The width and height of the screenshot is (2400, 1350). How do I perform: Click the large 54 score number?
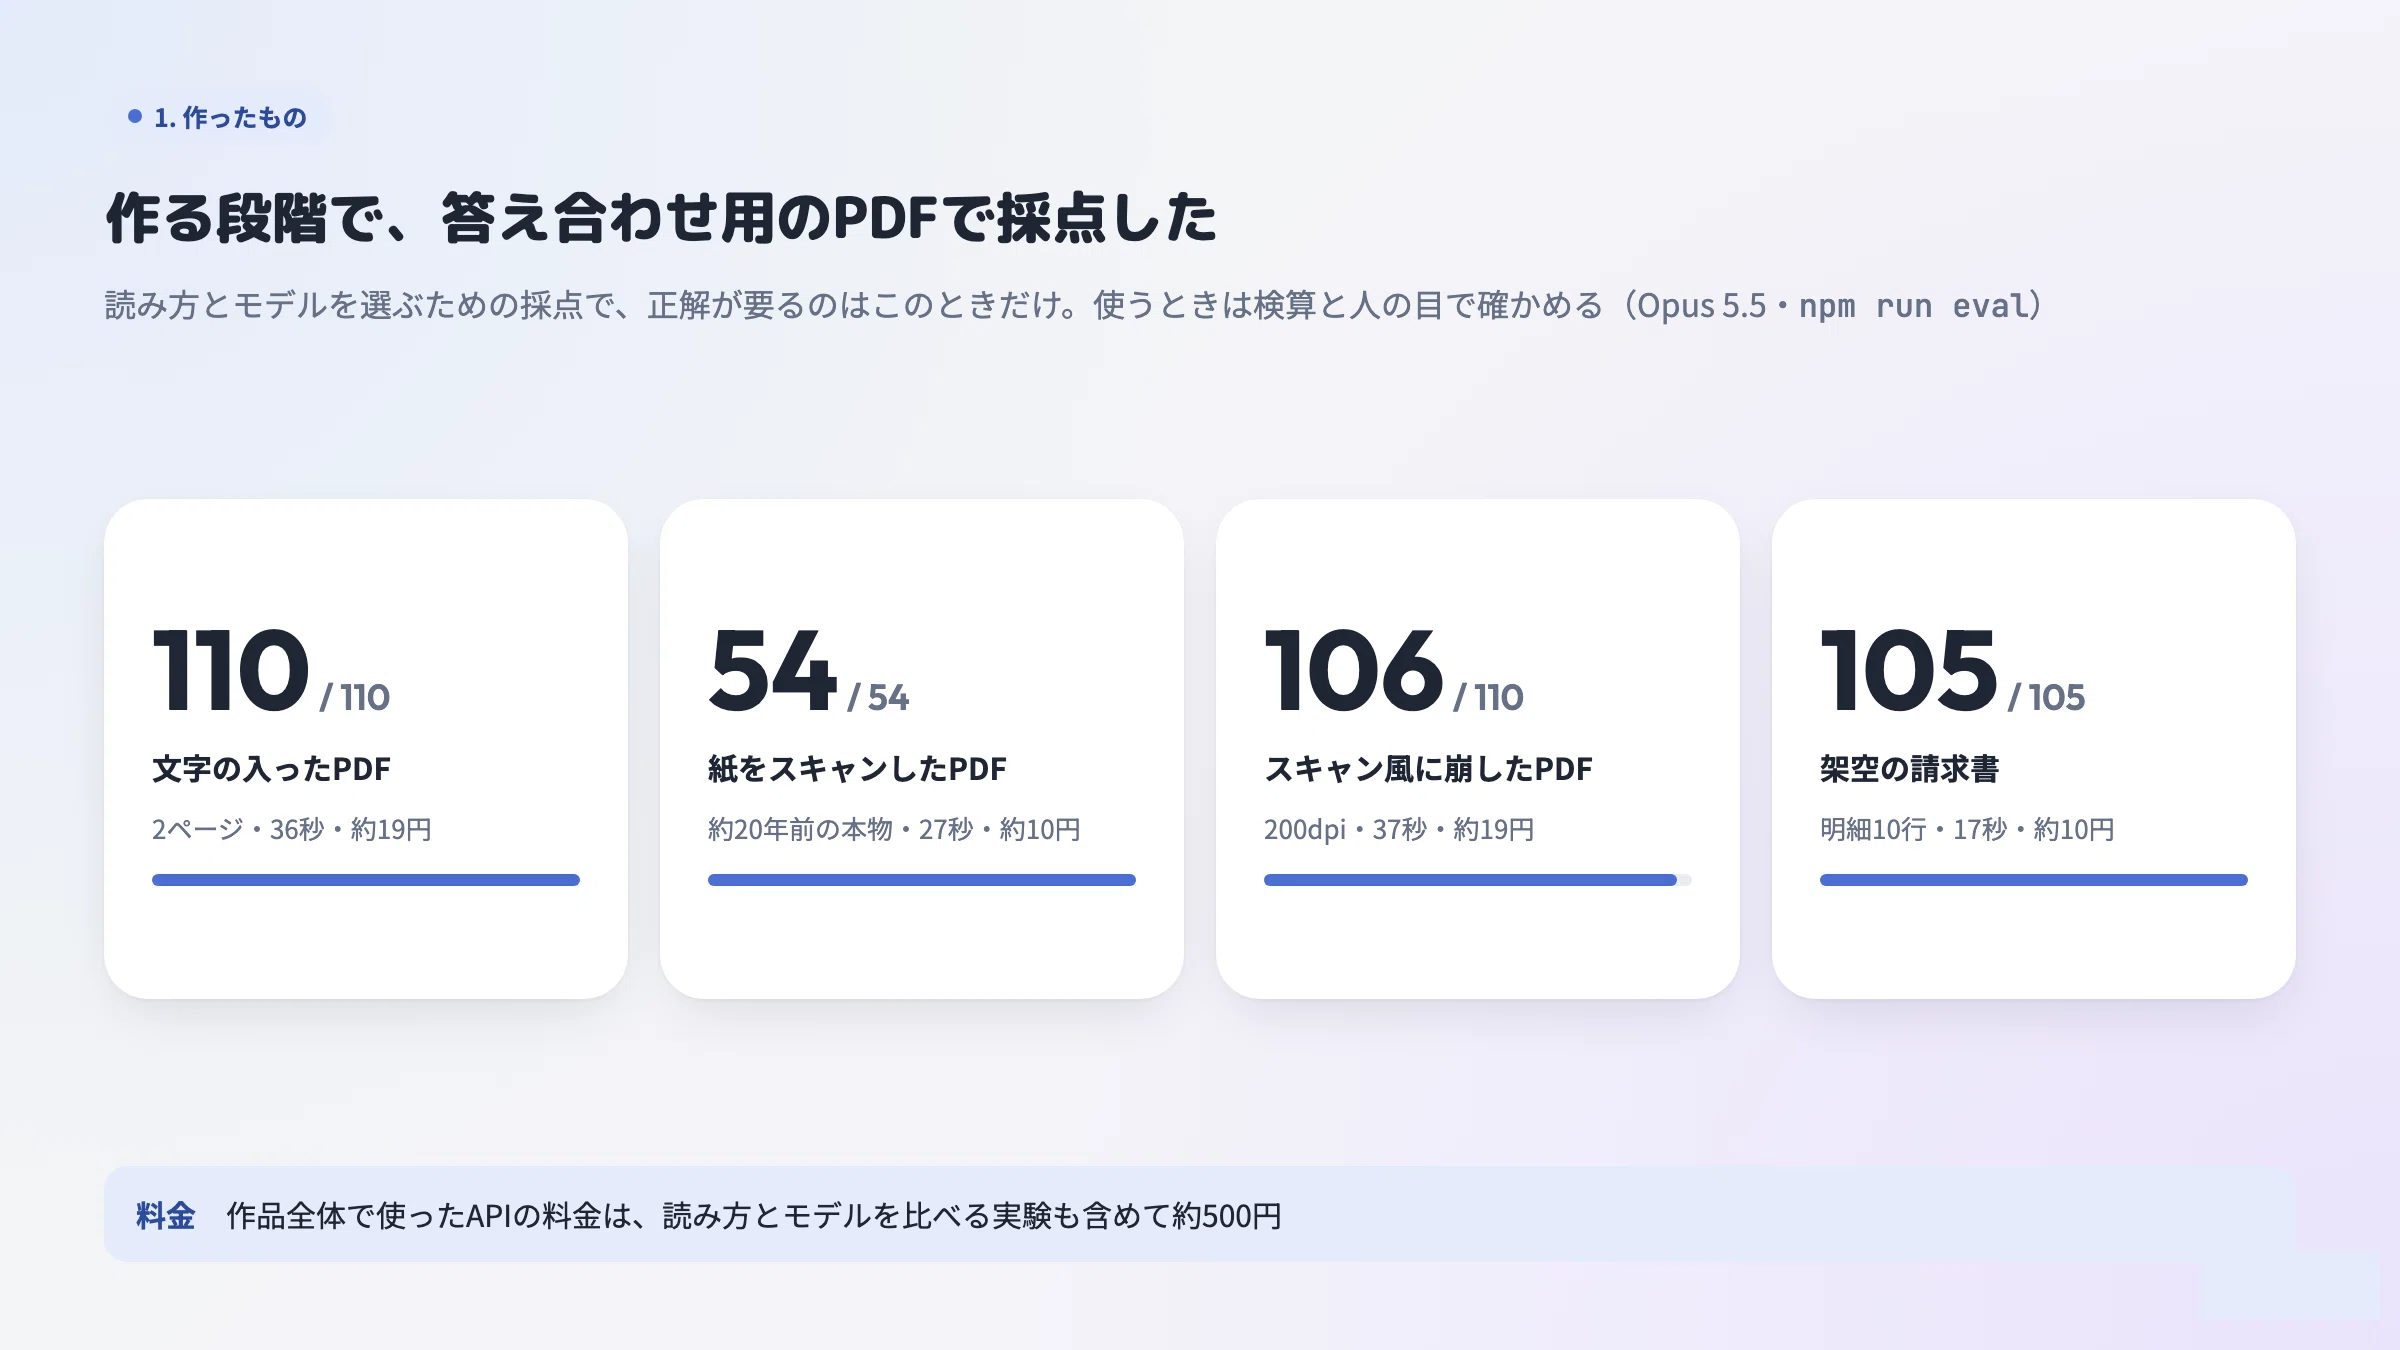pyautogui.click(x=772, y=670)
